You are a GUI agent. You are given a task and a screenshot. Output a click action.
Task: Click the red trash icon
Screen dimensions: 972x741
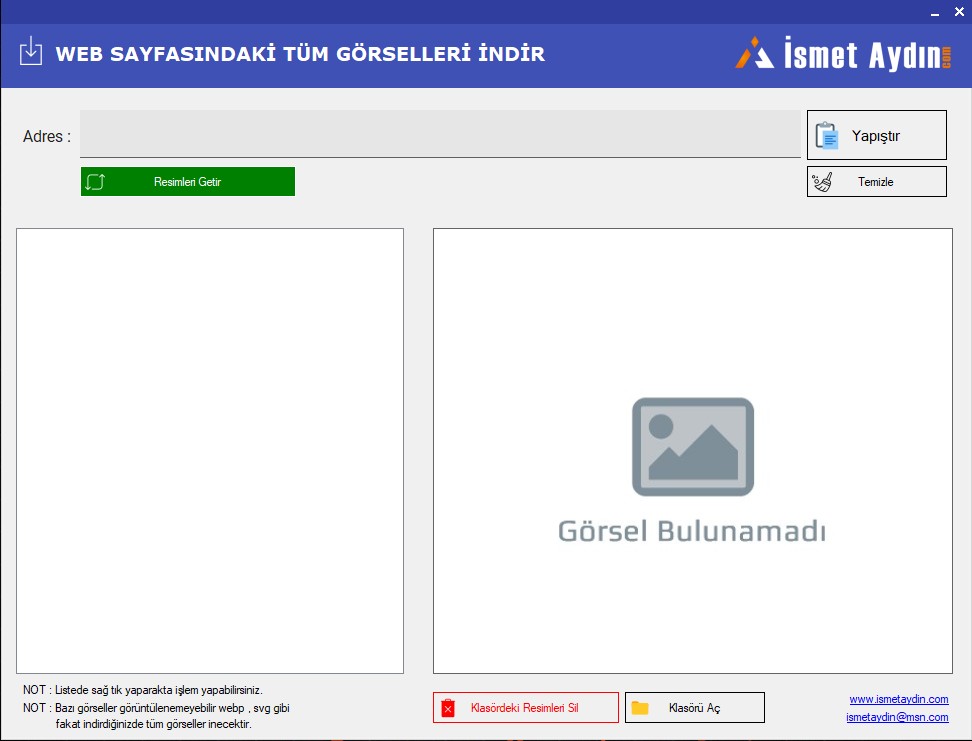click(x=448, y=708)
